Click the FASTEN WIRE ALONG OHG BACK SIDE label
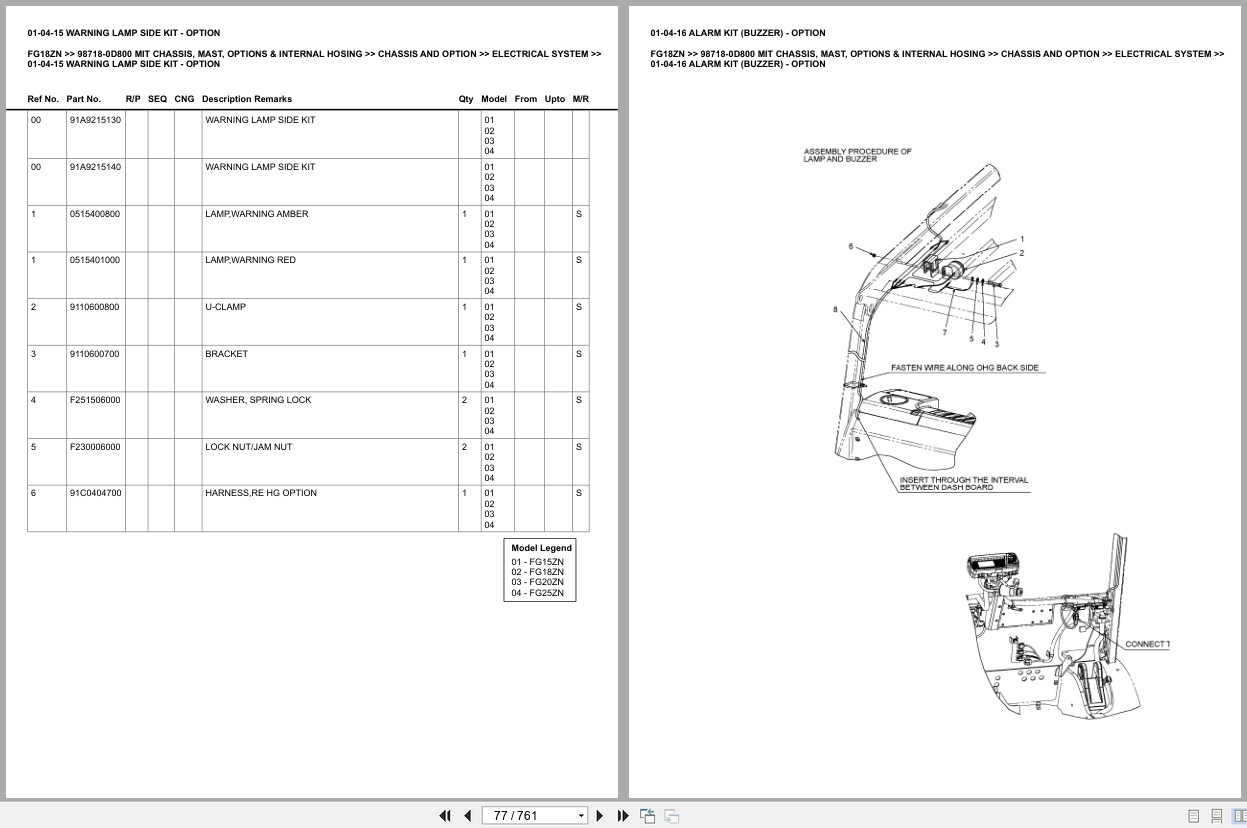 point(965,368)
